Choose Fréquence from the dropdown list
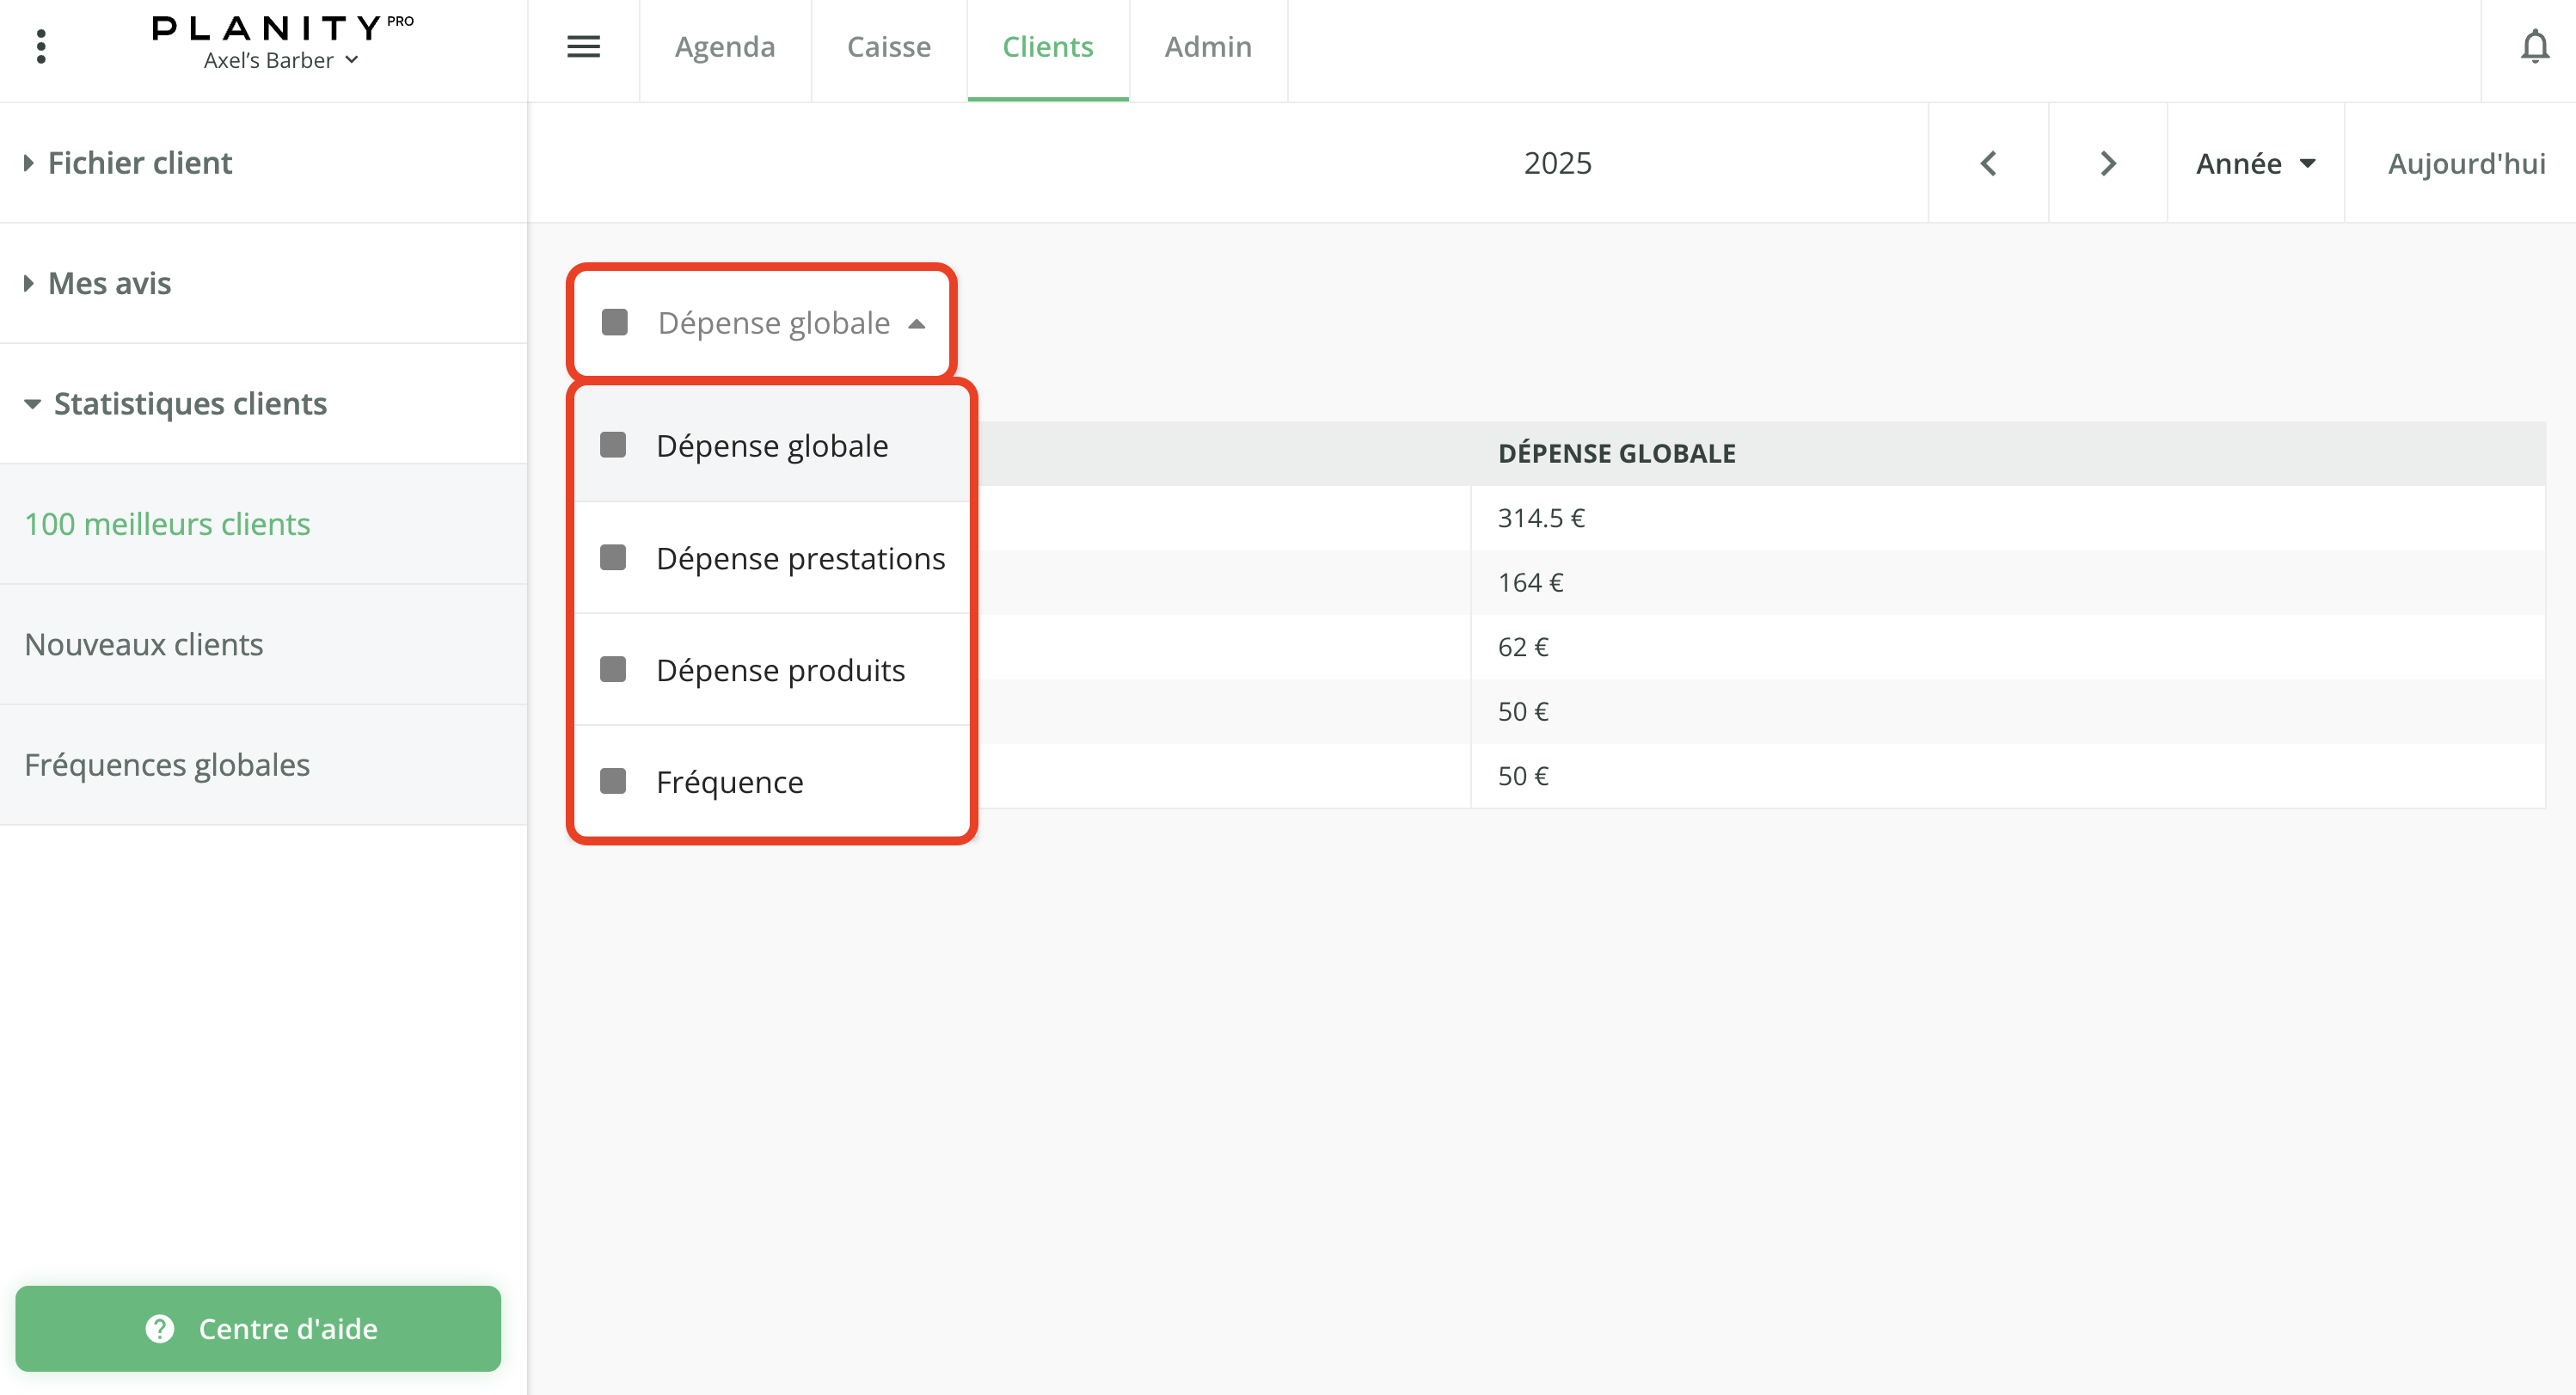 pyautogui.click(x=729, y=782)
